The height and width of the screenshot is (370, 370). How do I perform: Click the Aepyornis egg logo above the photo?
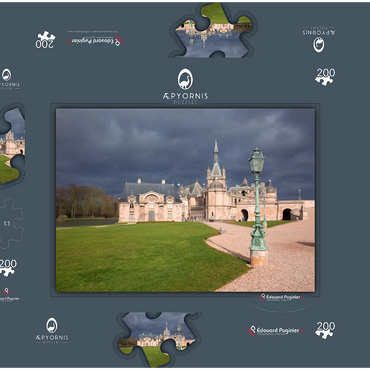[185, 79]
